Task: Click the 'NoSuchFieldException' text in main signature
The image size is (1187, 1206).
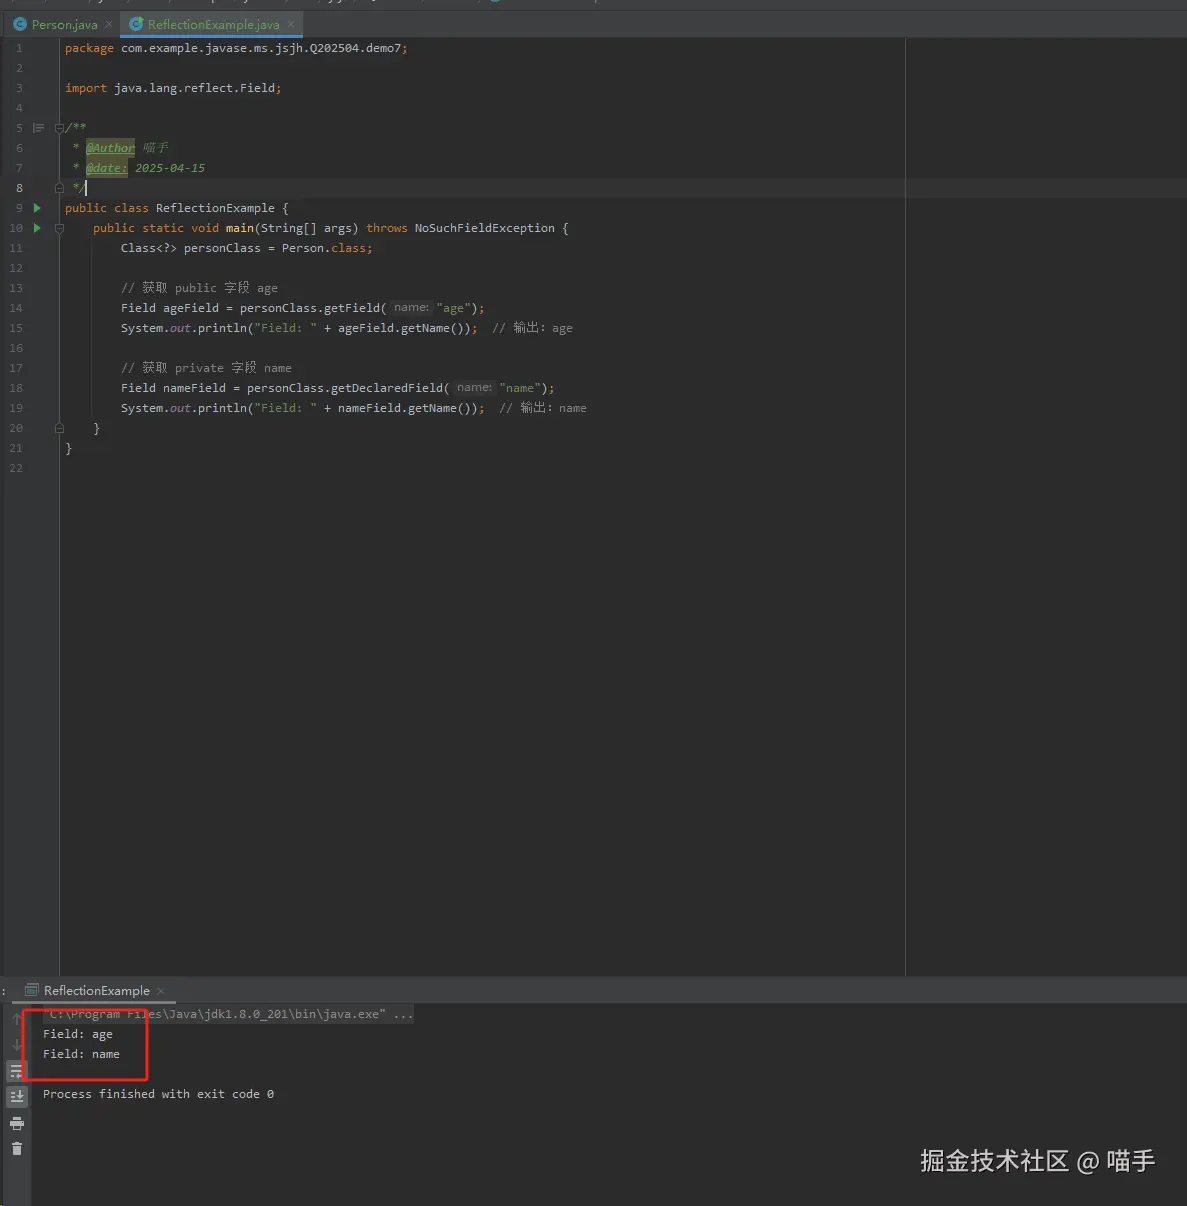Action: tap(484, 228)
